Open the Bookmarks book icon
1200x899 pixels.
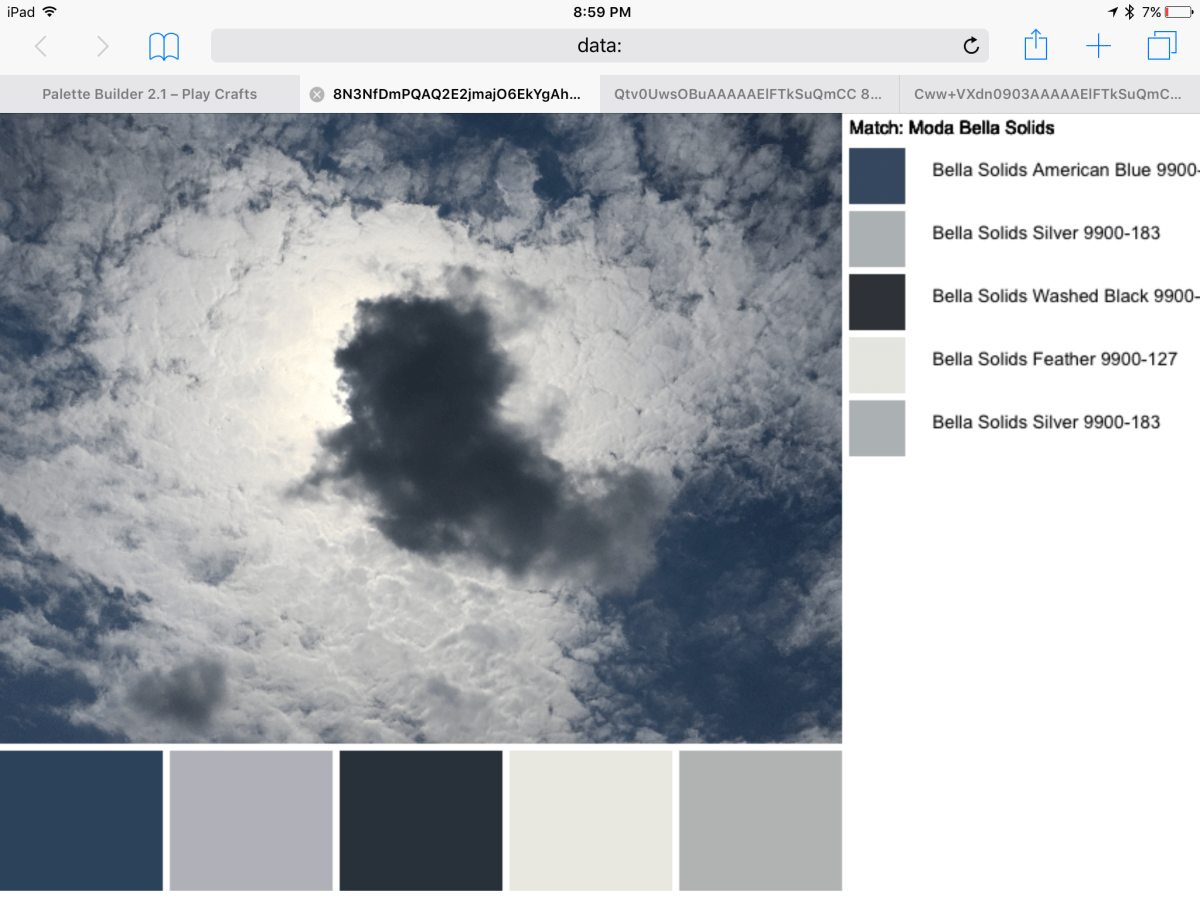[x=164, y=46]
